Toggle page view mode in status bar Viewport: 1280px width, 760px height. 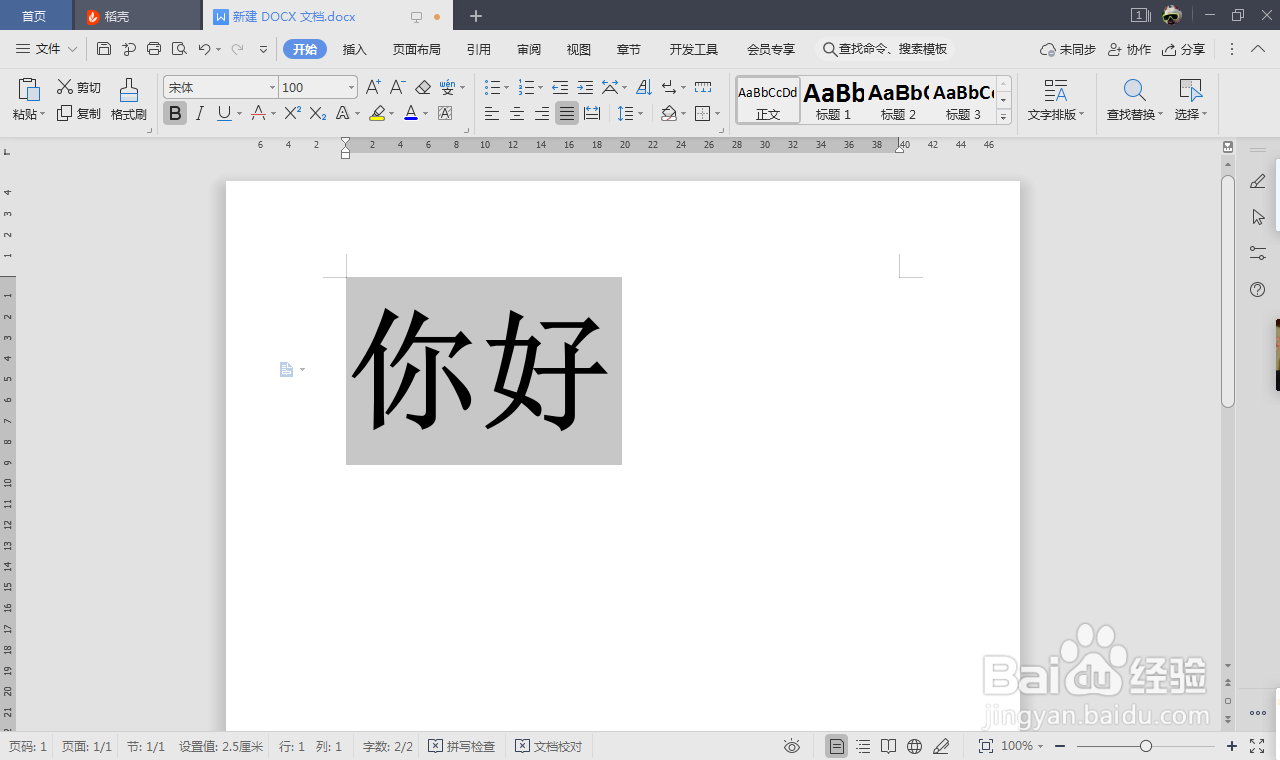(837, 746)
